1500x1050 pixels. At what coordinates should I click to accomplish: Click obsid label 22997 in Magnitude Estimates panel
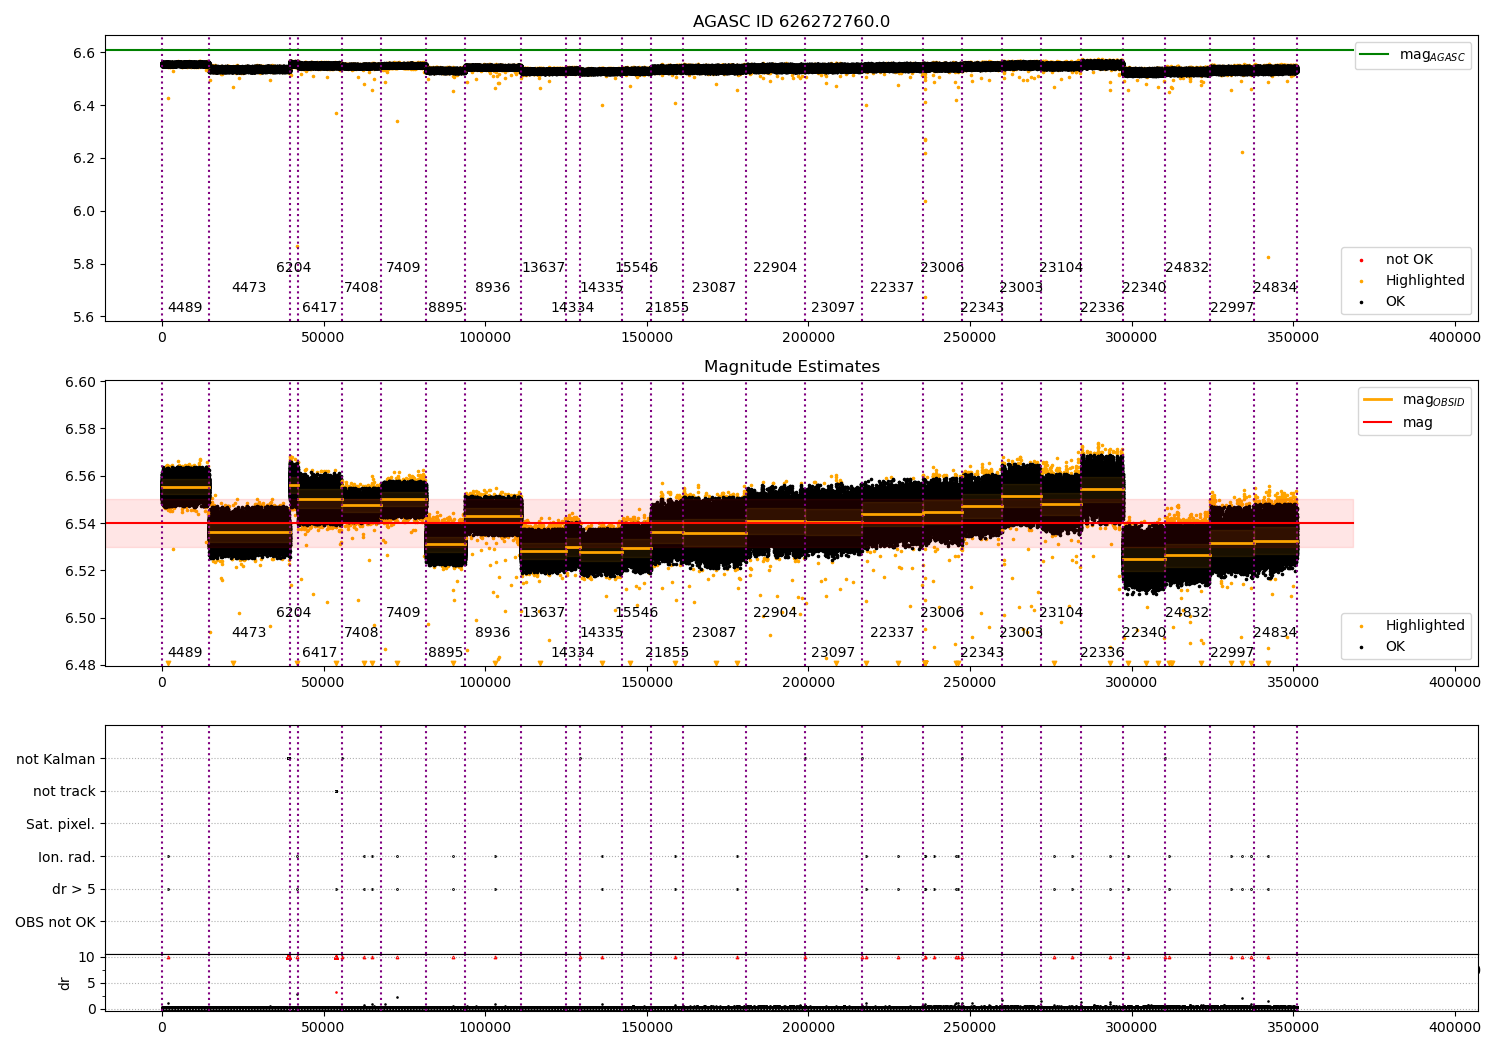[1232, 653]
